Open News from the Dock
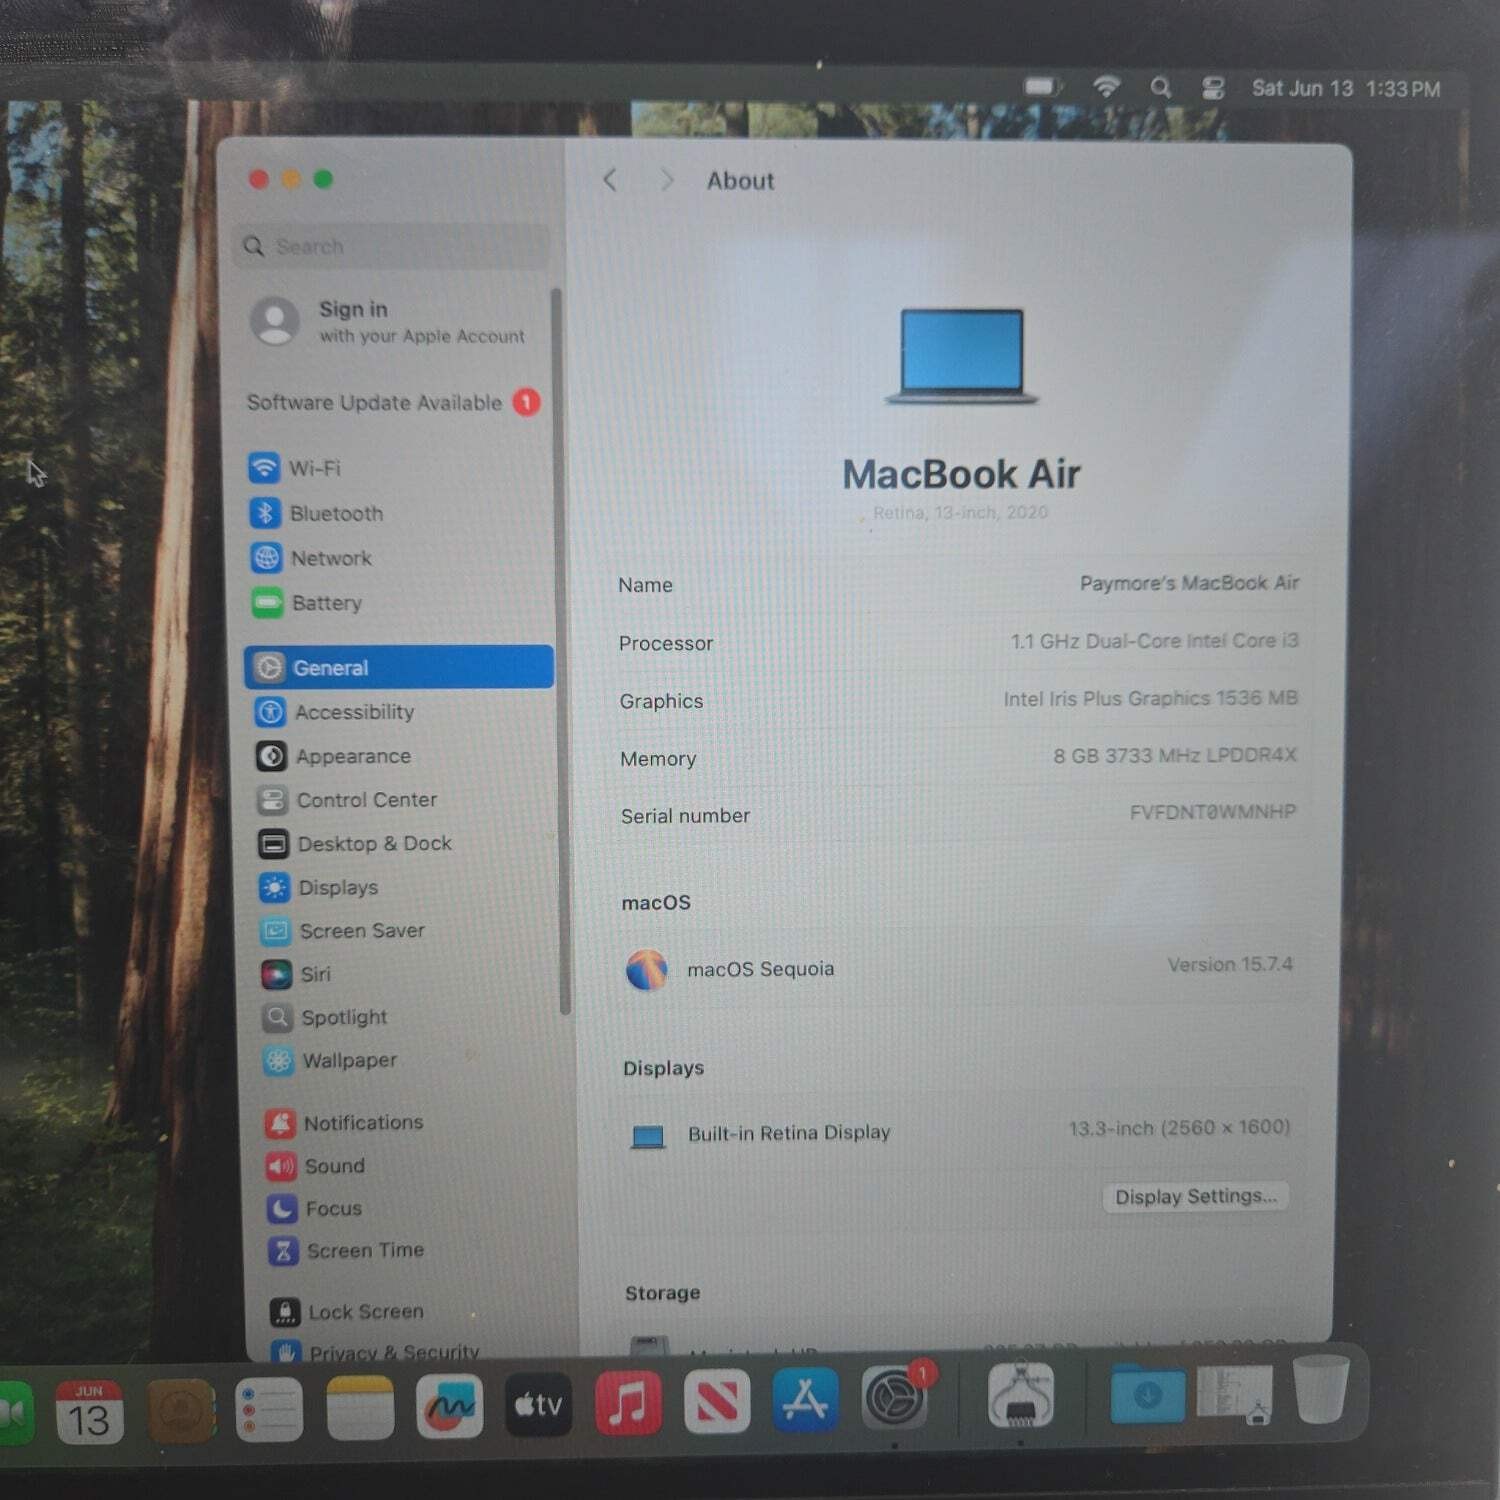Image resolution: width=1500 pixels, height=1500 pixels. (x=717, y=1401)
